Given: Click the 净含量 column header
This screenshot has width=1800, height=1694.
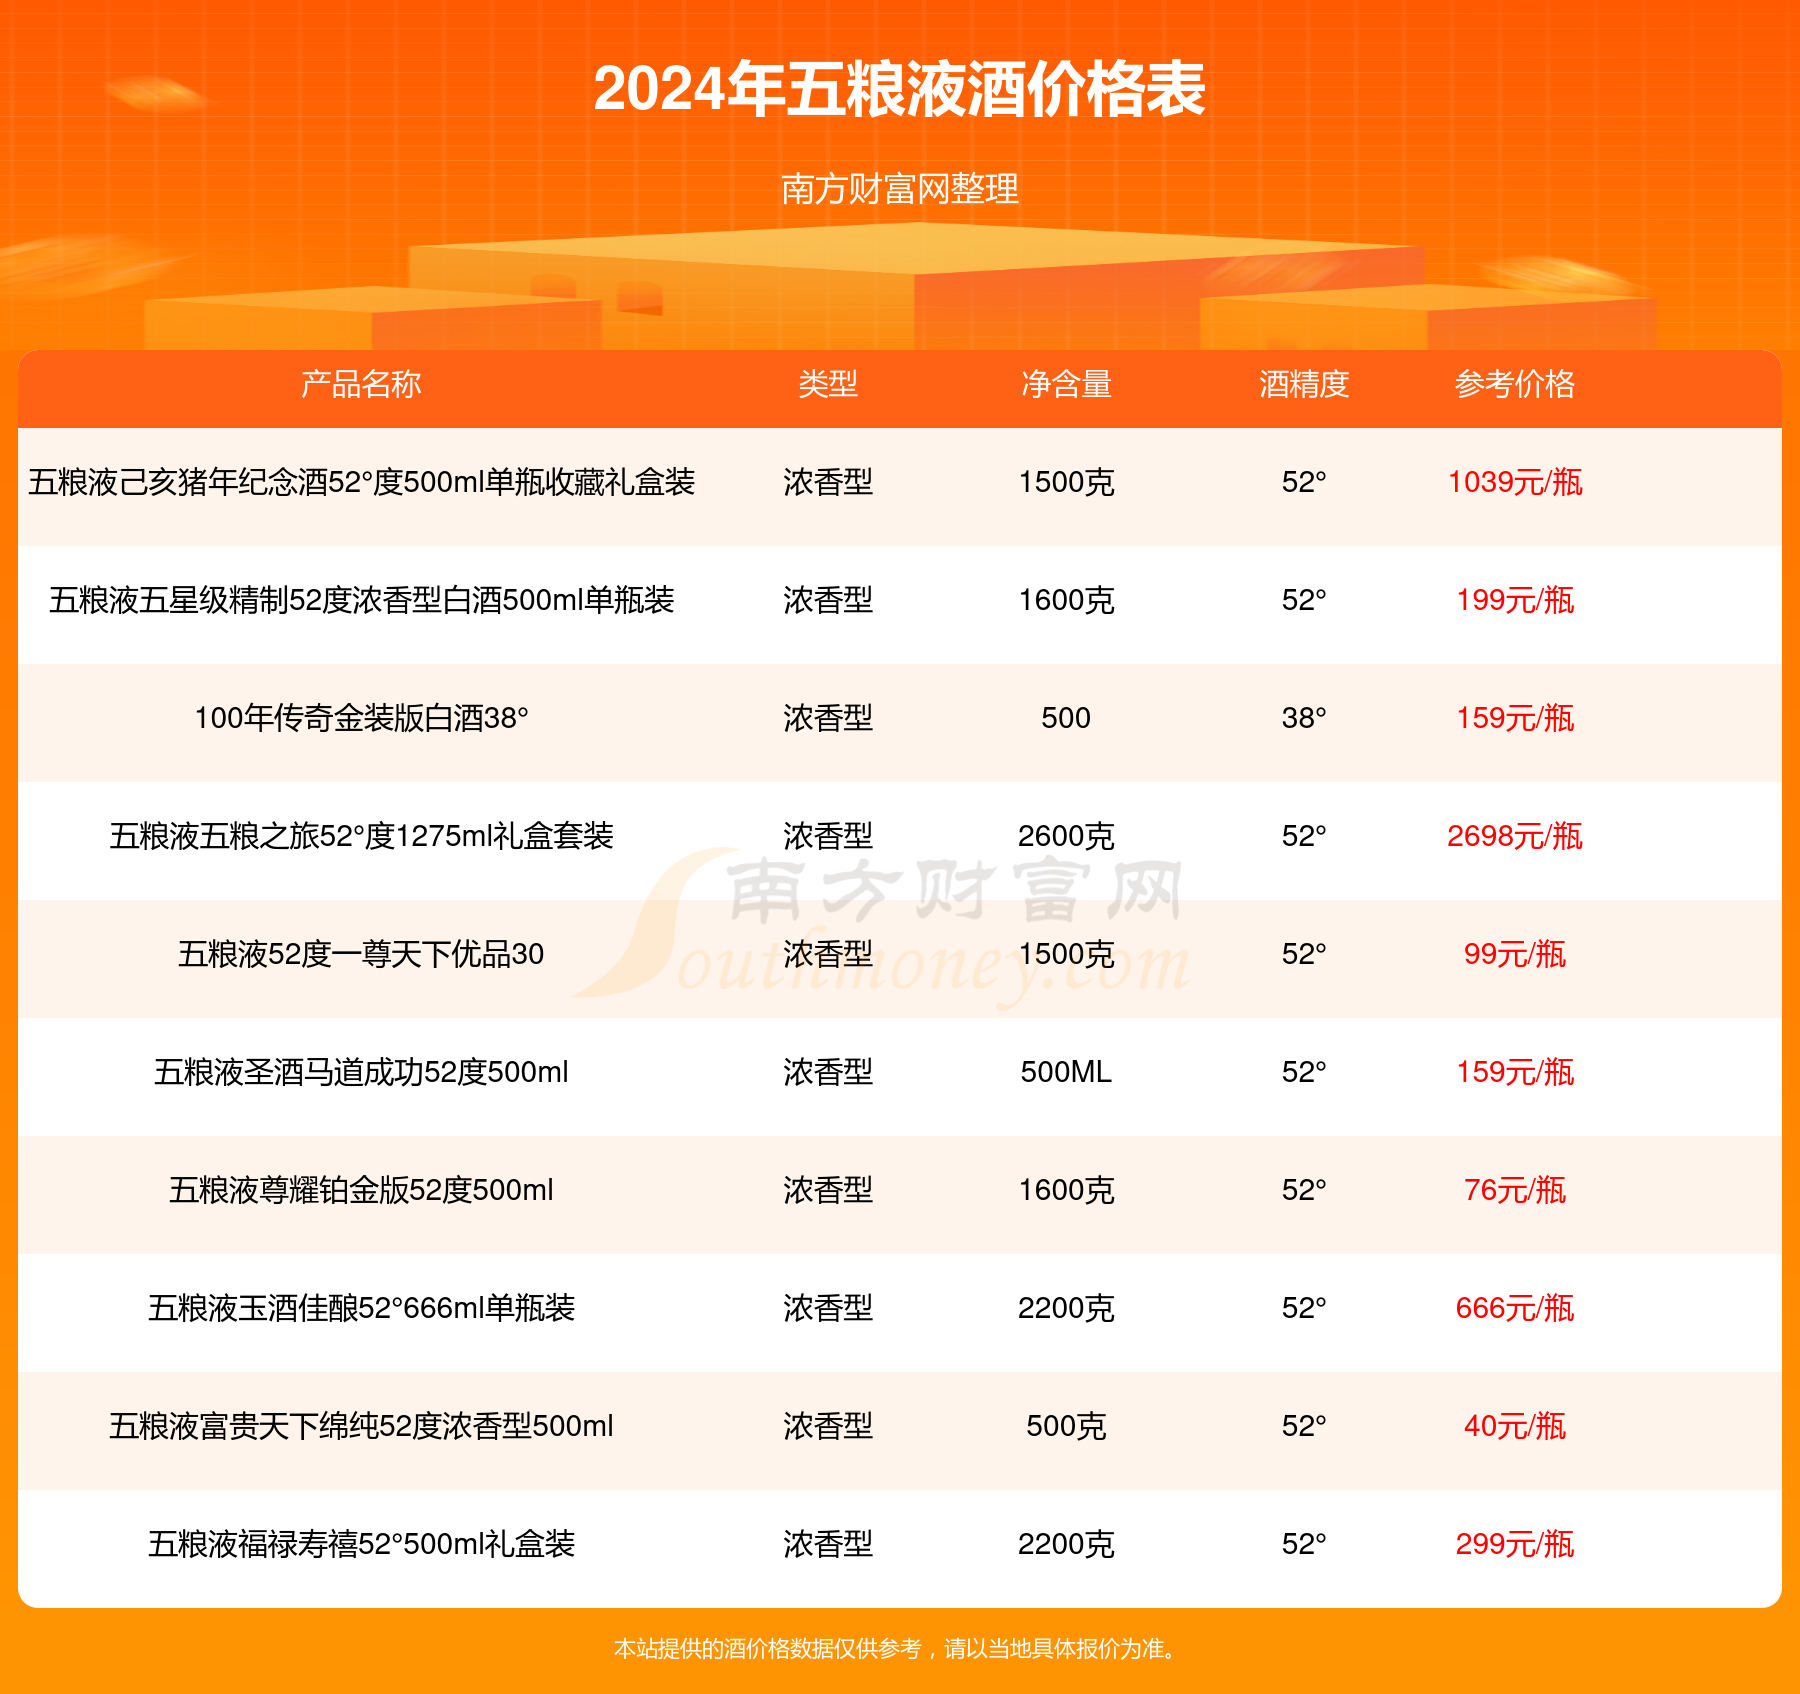Looking at the screenshot, I should pyautogui.click(x=1066, y=384).
